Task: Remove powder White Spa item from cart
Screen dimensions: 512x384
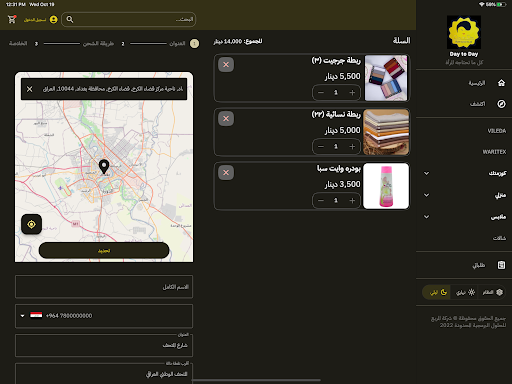Action: coord(226,173)
